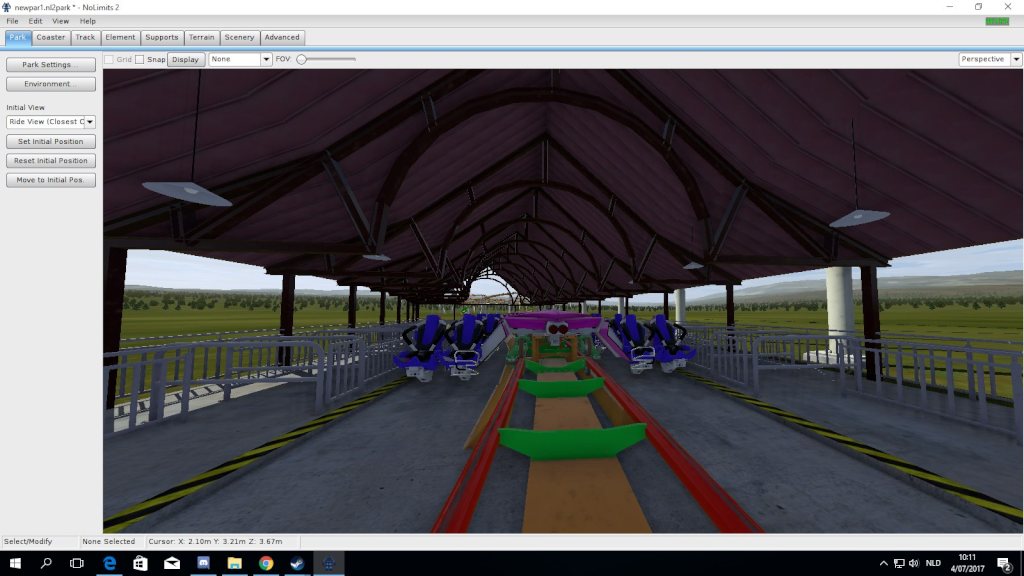The height and width of the screenshot is (576, 1024).
Task: Toggle the Grid checkbox
Action: click(x=109, y=59)
